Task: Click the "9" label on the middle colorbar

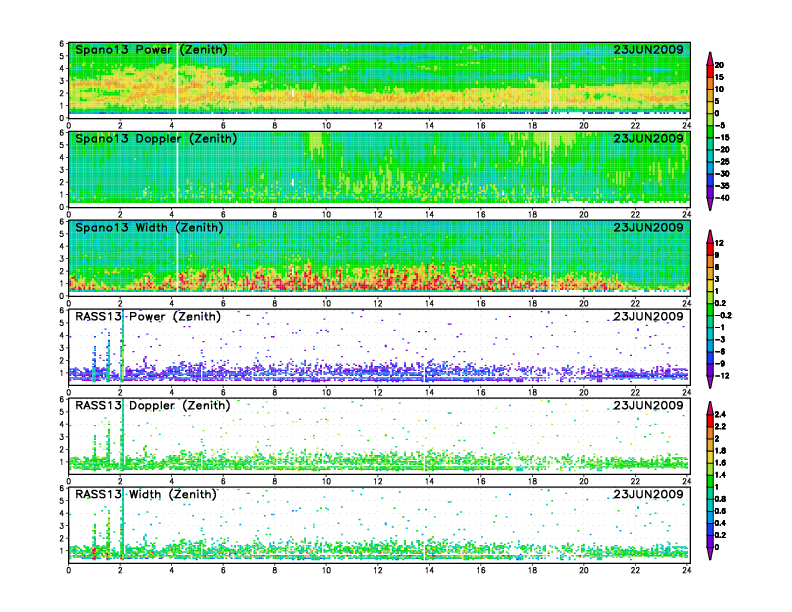Action: (x=717, y=256)
